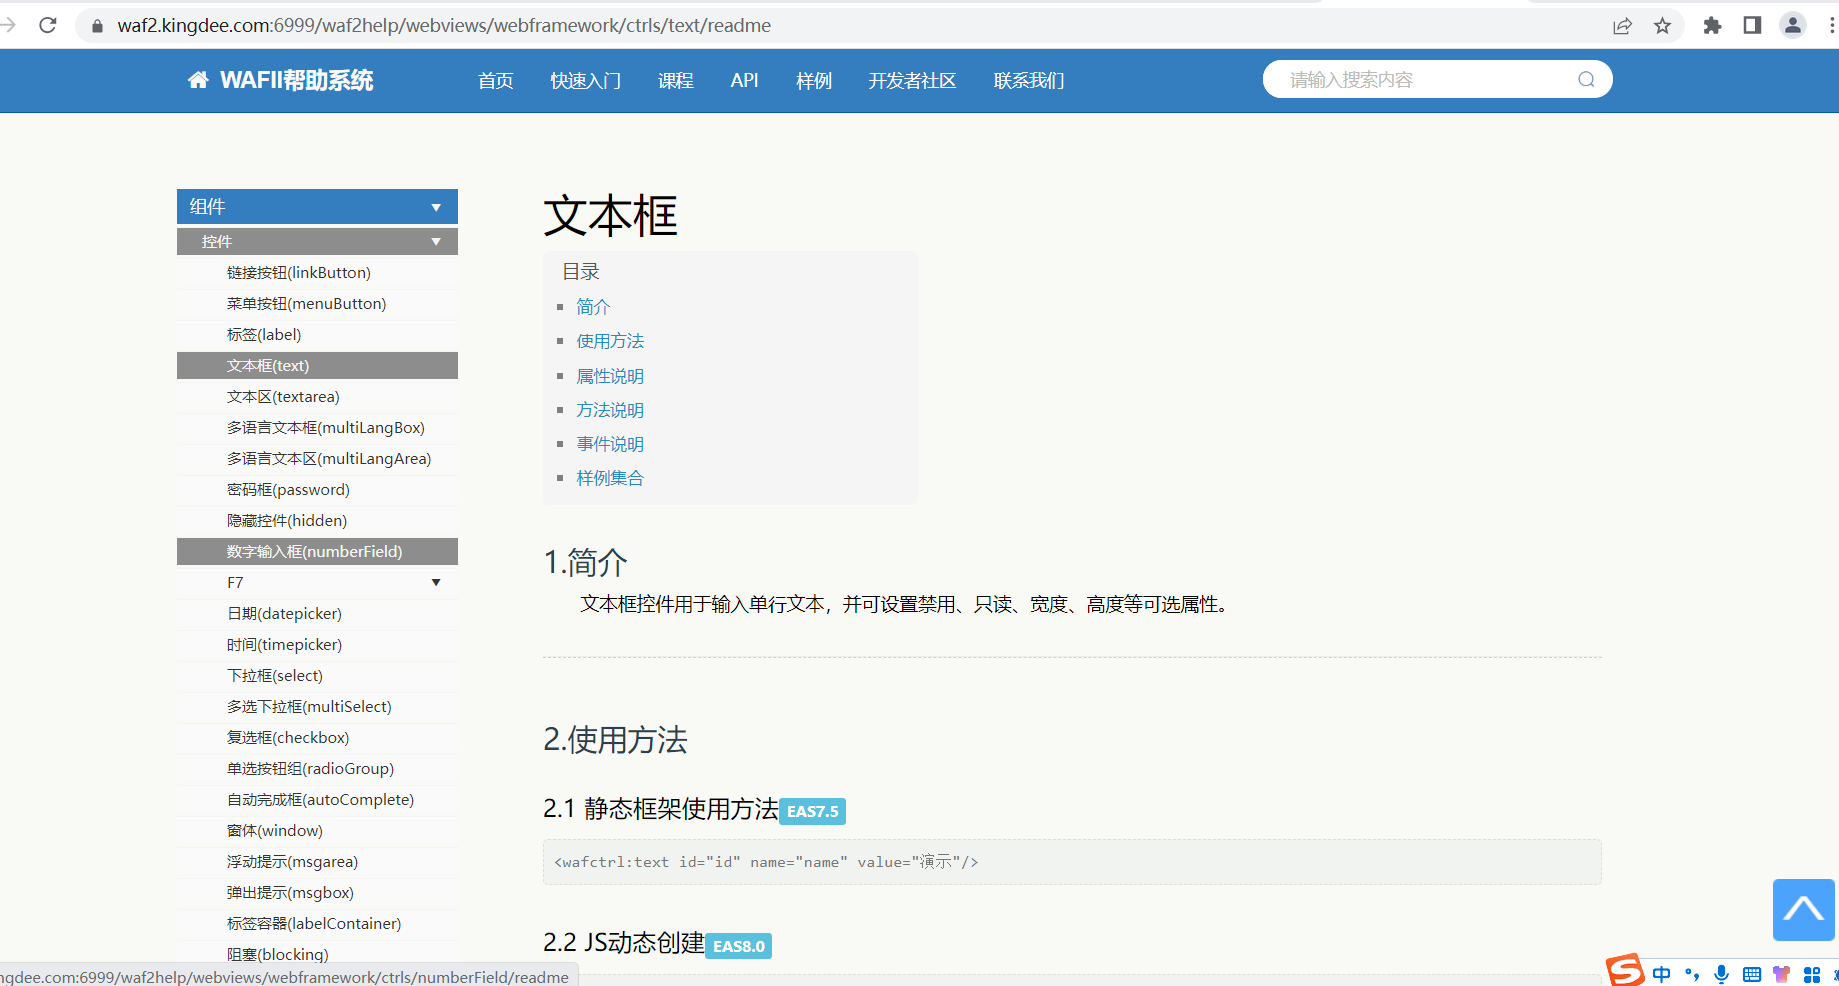Image resolution: width=1839 pixels, height=986 pixels.
Task: Open the 快速入门 menu item
Action: 586,81
